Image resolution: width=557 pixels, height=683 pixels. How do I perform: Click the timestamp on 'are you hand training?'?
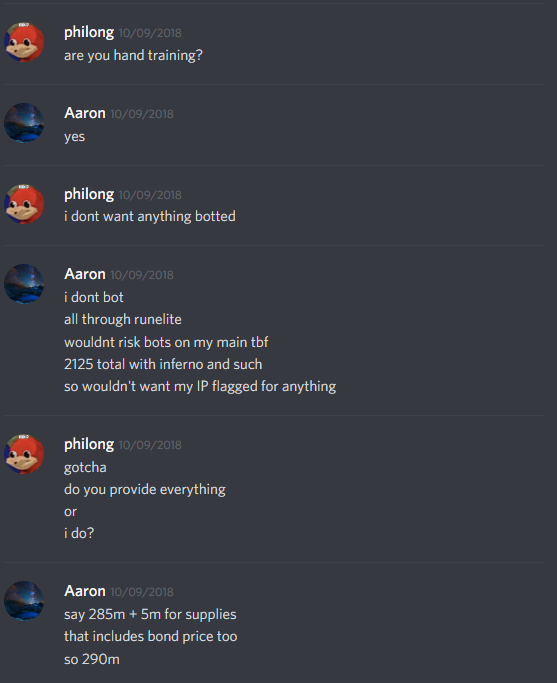[x=150, y=33]
